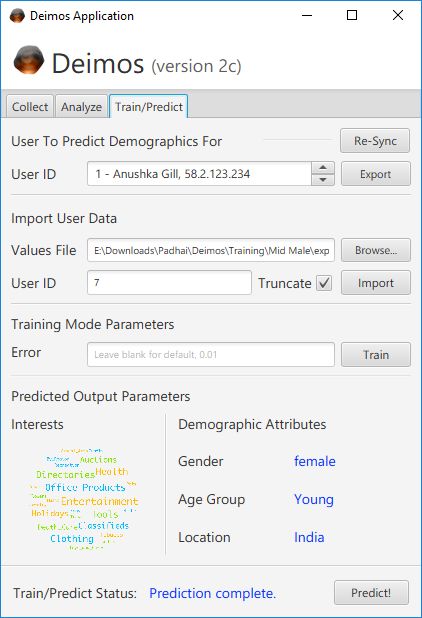Run prediction with the Predict! button
Image resolution: width=422 pixels, height=618 pixels.
point(371,593)
